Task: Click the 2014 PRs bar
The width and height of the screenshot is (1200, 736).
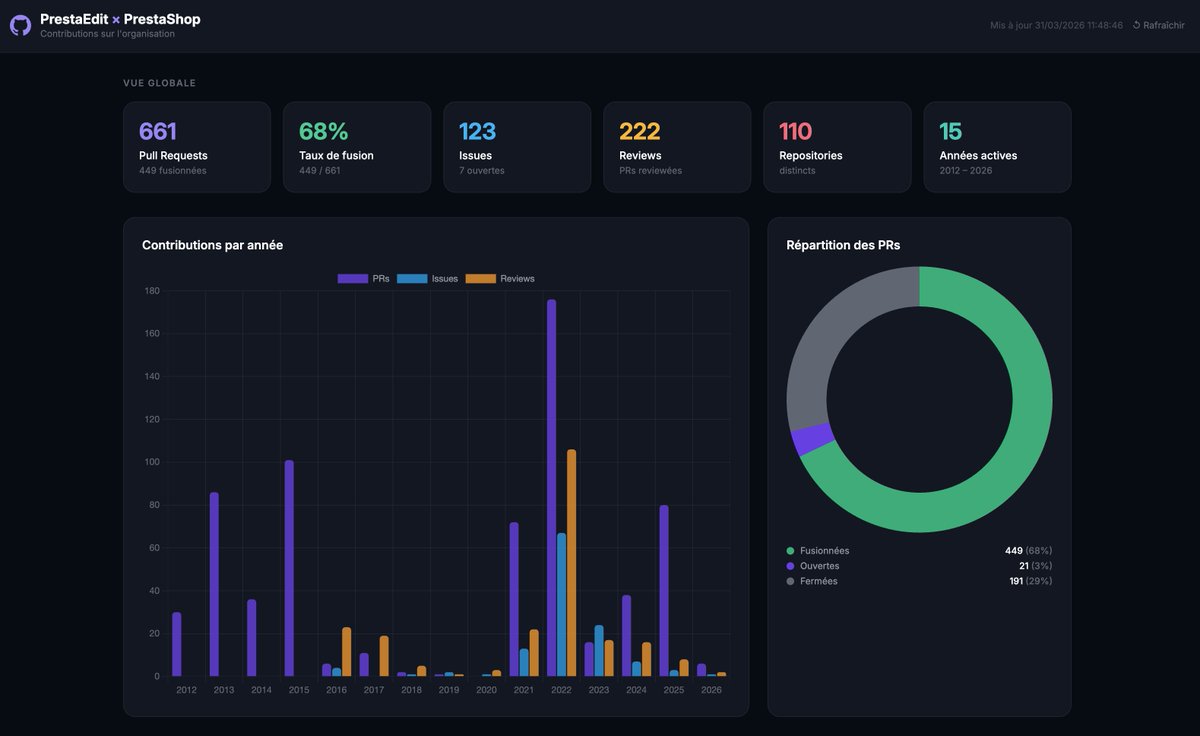Action: [252, 638]
